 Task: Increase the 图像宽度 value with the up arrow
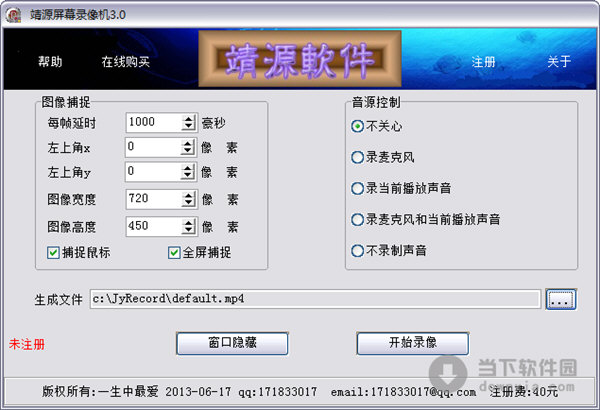pyautogui.click(x=188, y=195)
